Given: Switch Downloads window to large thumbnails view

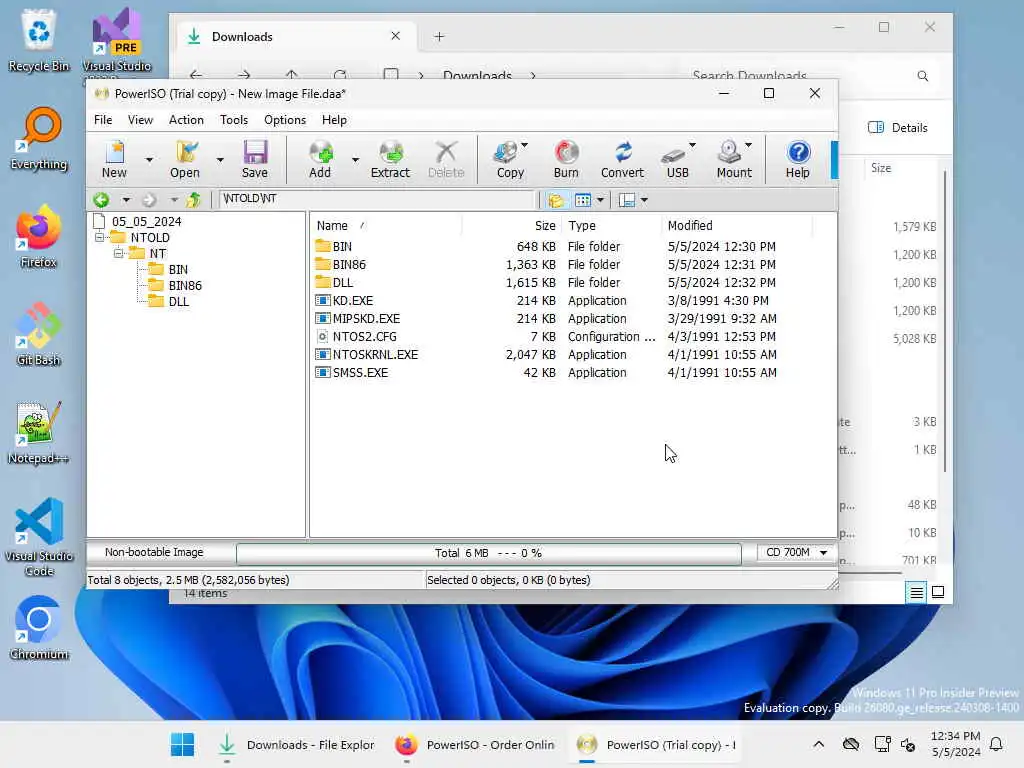Looking at the screenshot, I should [938, 592].
